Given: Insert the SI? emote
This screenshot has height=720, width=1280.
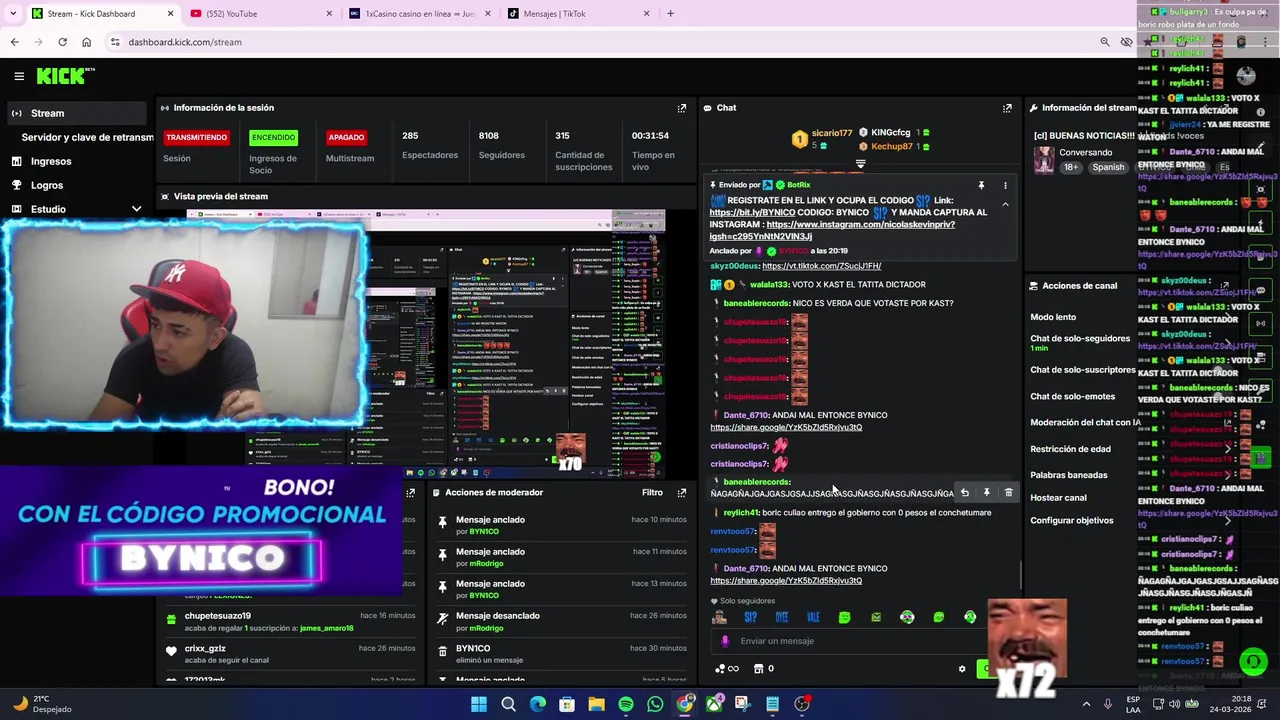Looking at the screenshot, I should pos(750,617).
